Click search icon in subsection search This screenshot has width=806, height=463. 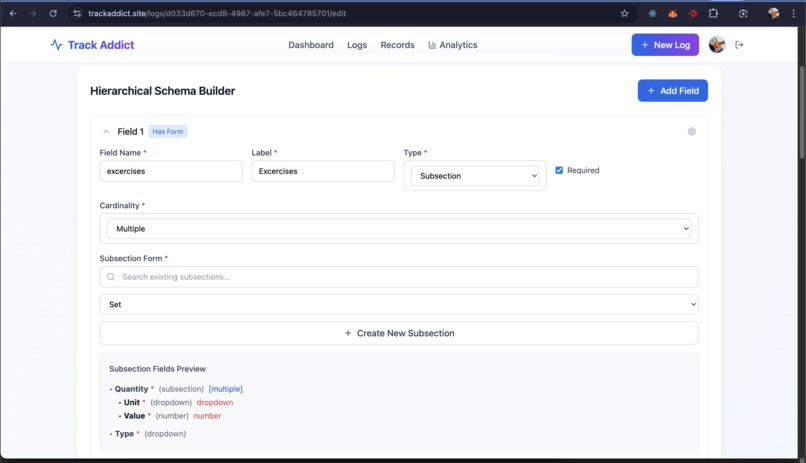[x=111, y=277]
